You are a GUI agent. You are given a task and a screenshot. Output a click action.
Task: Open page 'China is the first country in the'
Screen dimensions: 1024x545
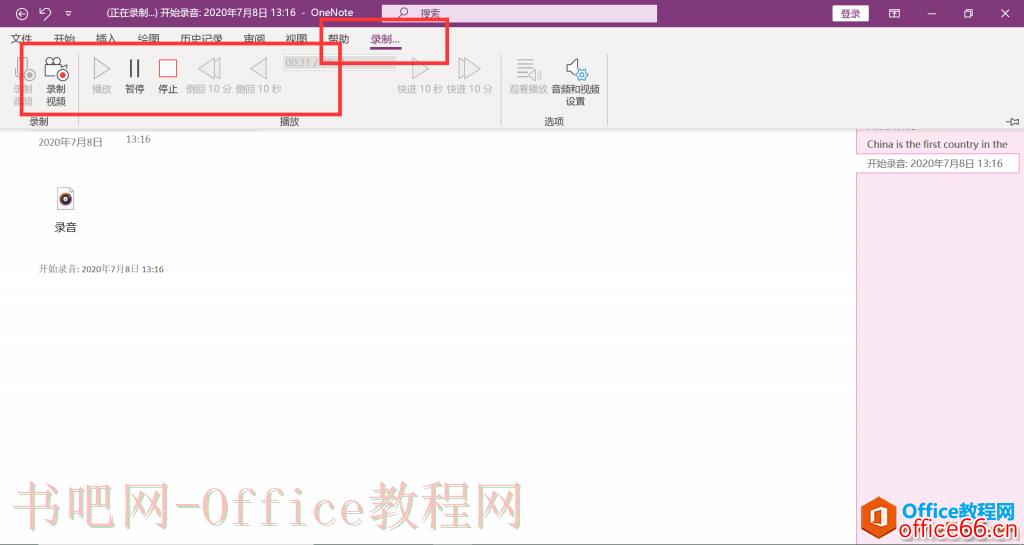click(937, 144)
